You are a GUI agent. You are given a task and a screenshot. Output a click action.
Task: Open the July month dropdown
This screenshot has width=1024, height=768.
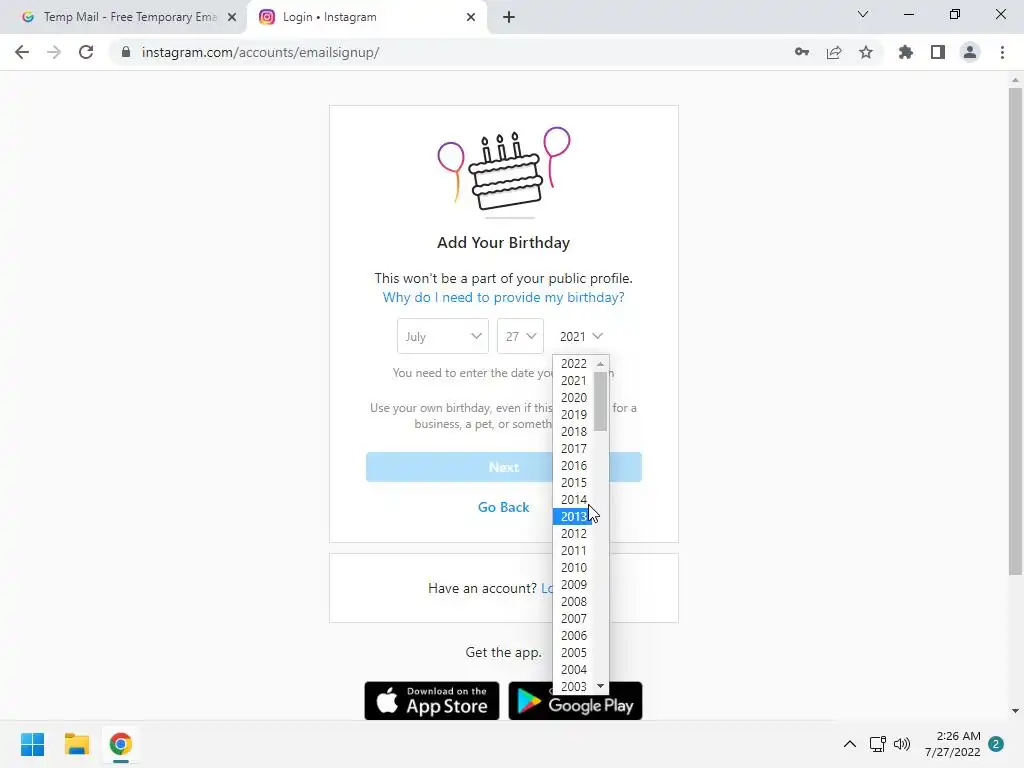click(x=443, y=336)
